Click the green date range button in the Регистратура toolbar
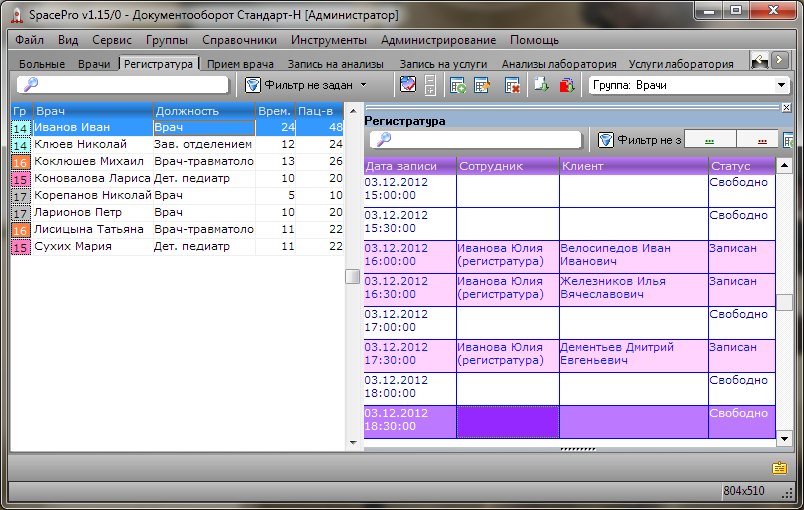The width and height of the screenshot is (804, 510). click(710, 139)
